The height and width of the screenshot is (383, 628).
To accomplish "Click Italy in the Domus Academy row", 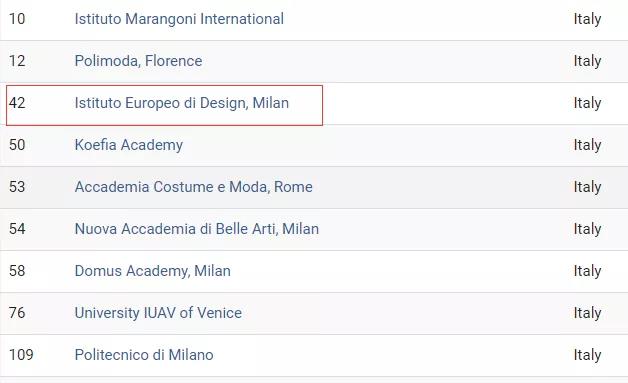I will coord(587,271).
